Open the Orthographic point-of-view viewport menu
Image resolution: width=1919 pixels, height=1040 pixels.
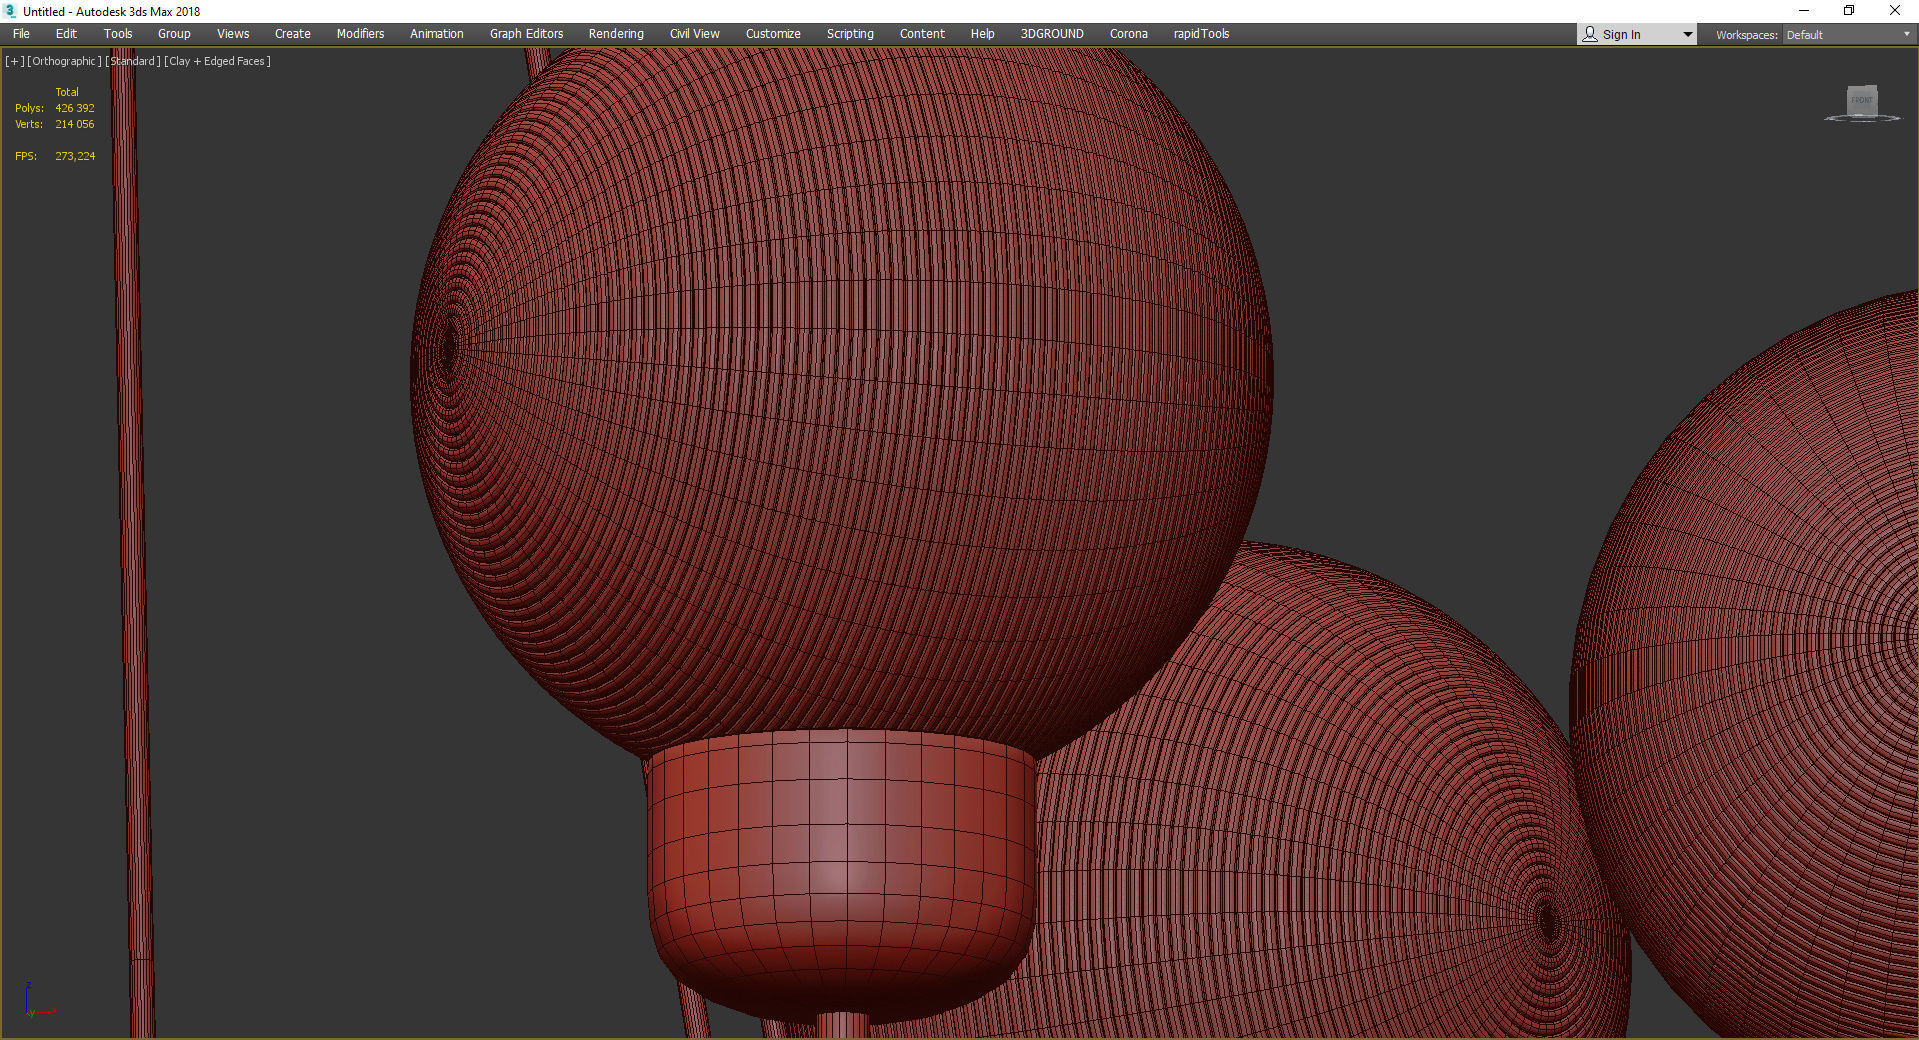[x=64, y=61]
